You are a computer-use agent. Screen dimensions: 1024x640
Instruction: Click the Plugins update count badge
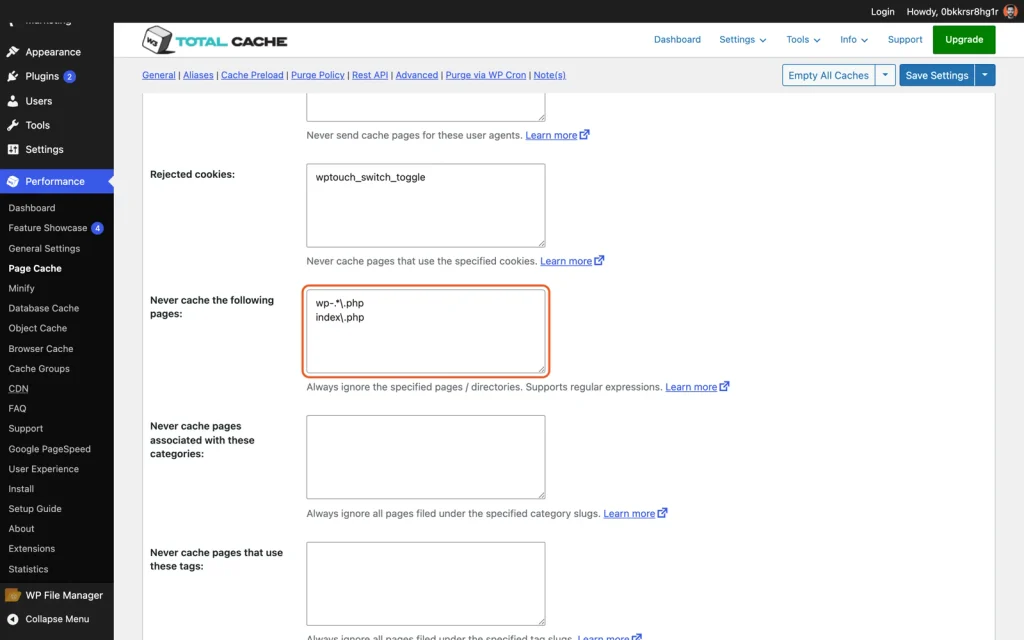tap(69, 76)
